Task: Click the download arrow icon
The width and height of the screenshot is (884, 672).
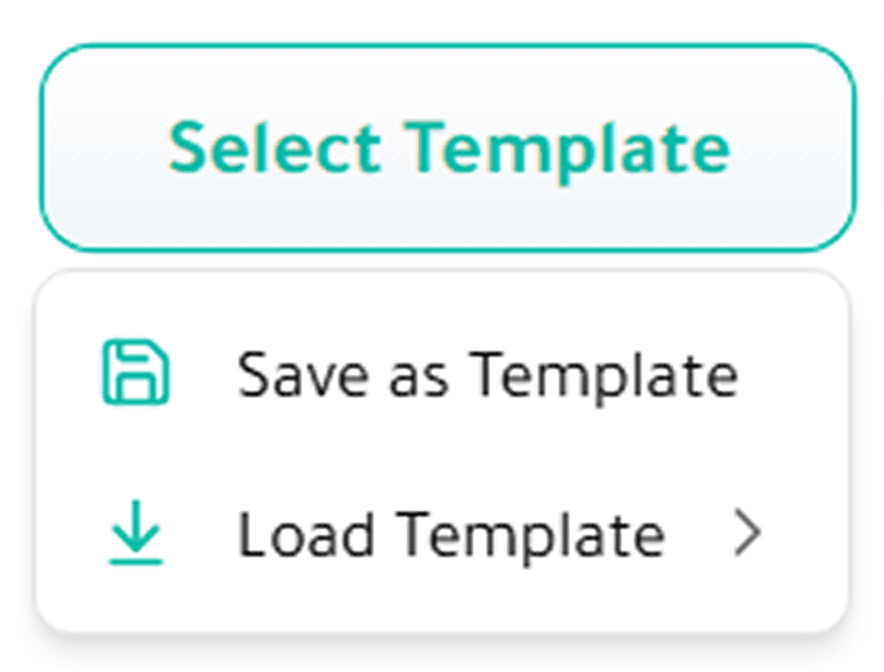Action: tap(136, 535)
